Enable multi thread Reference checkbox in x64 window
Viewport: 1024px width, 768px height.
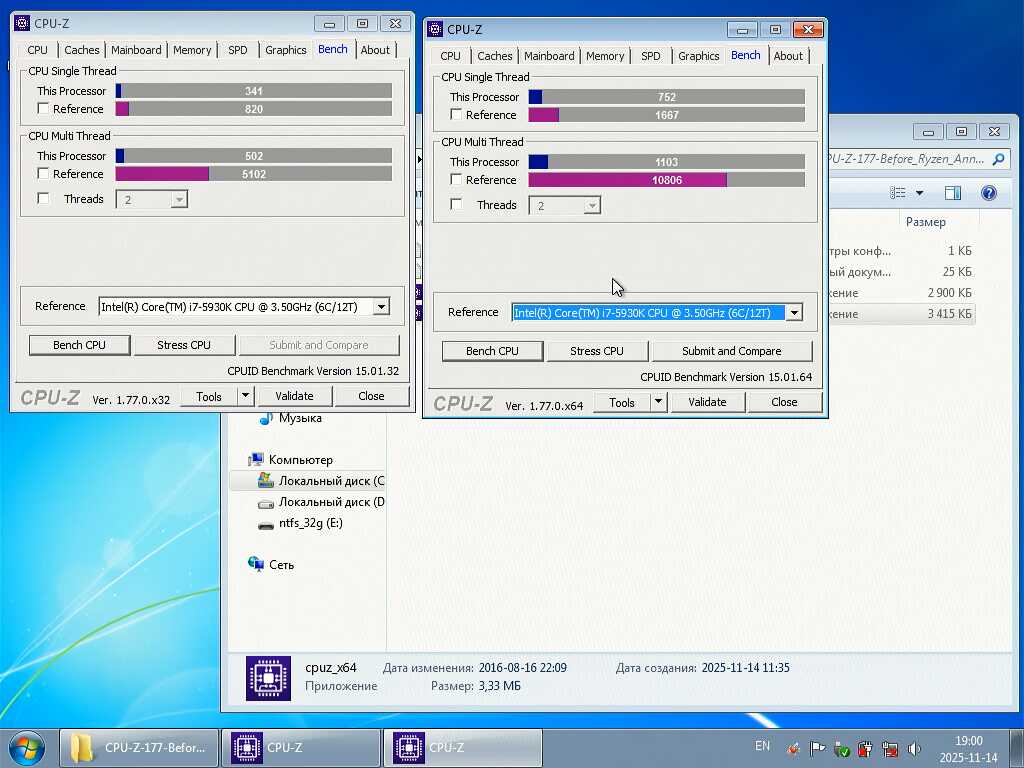(x=456, y=180)
